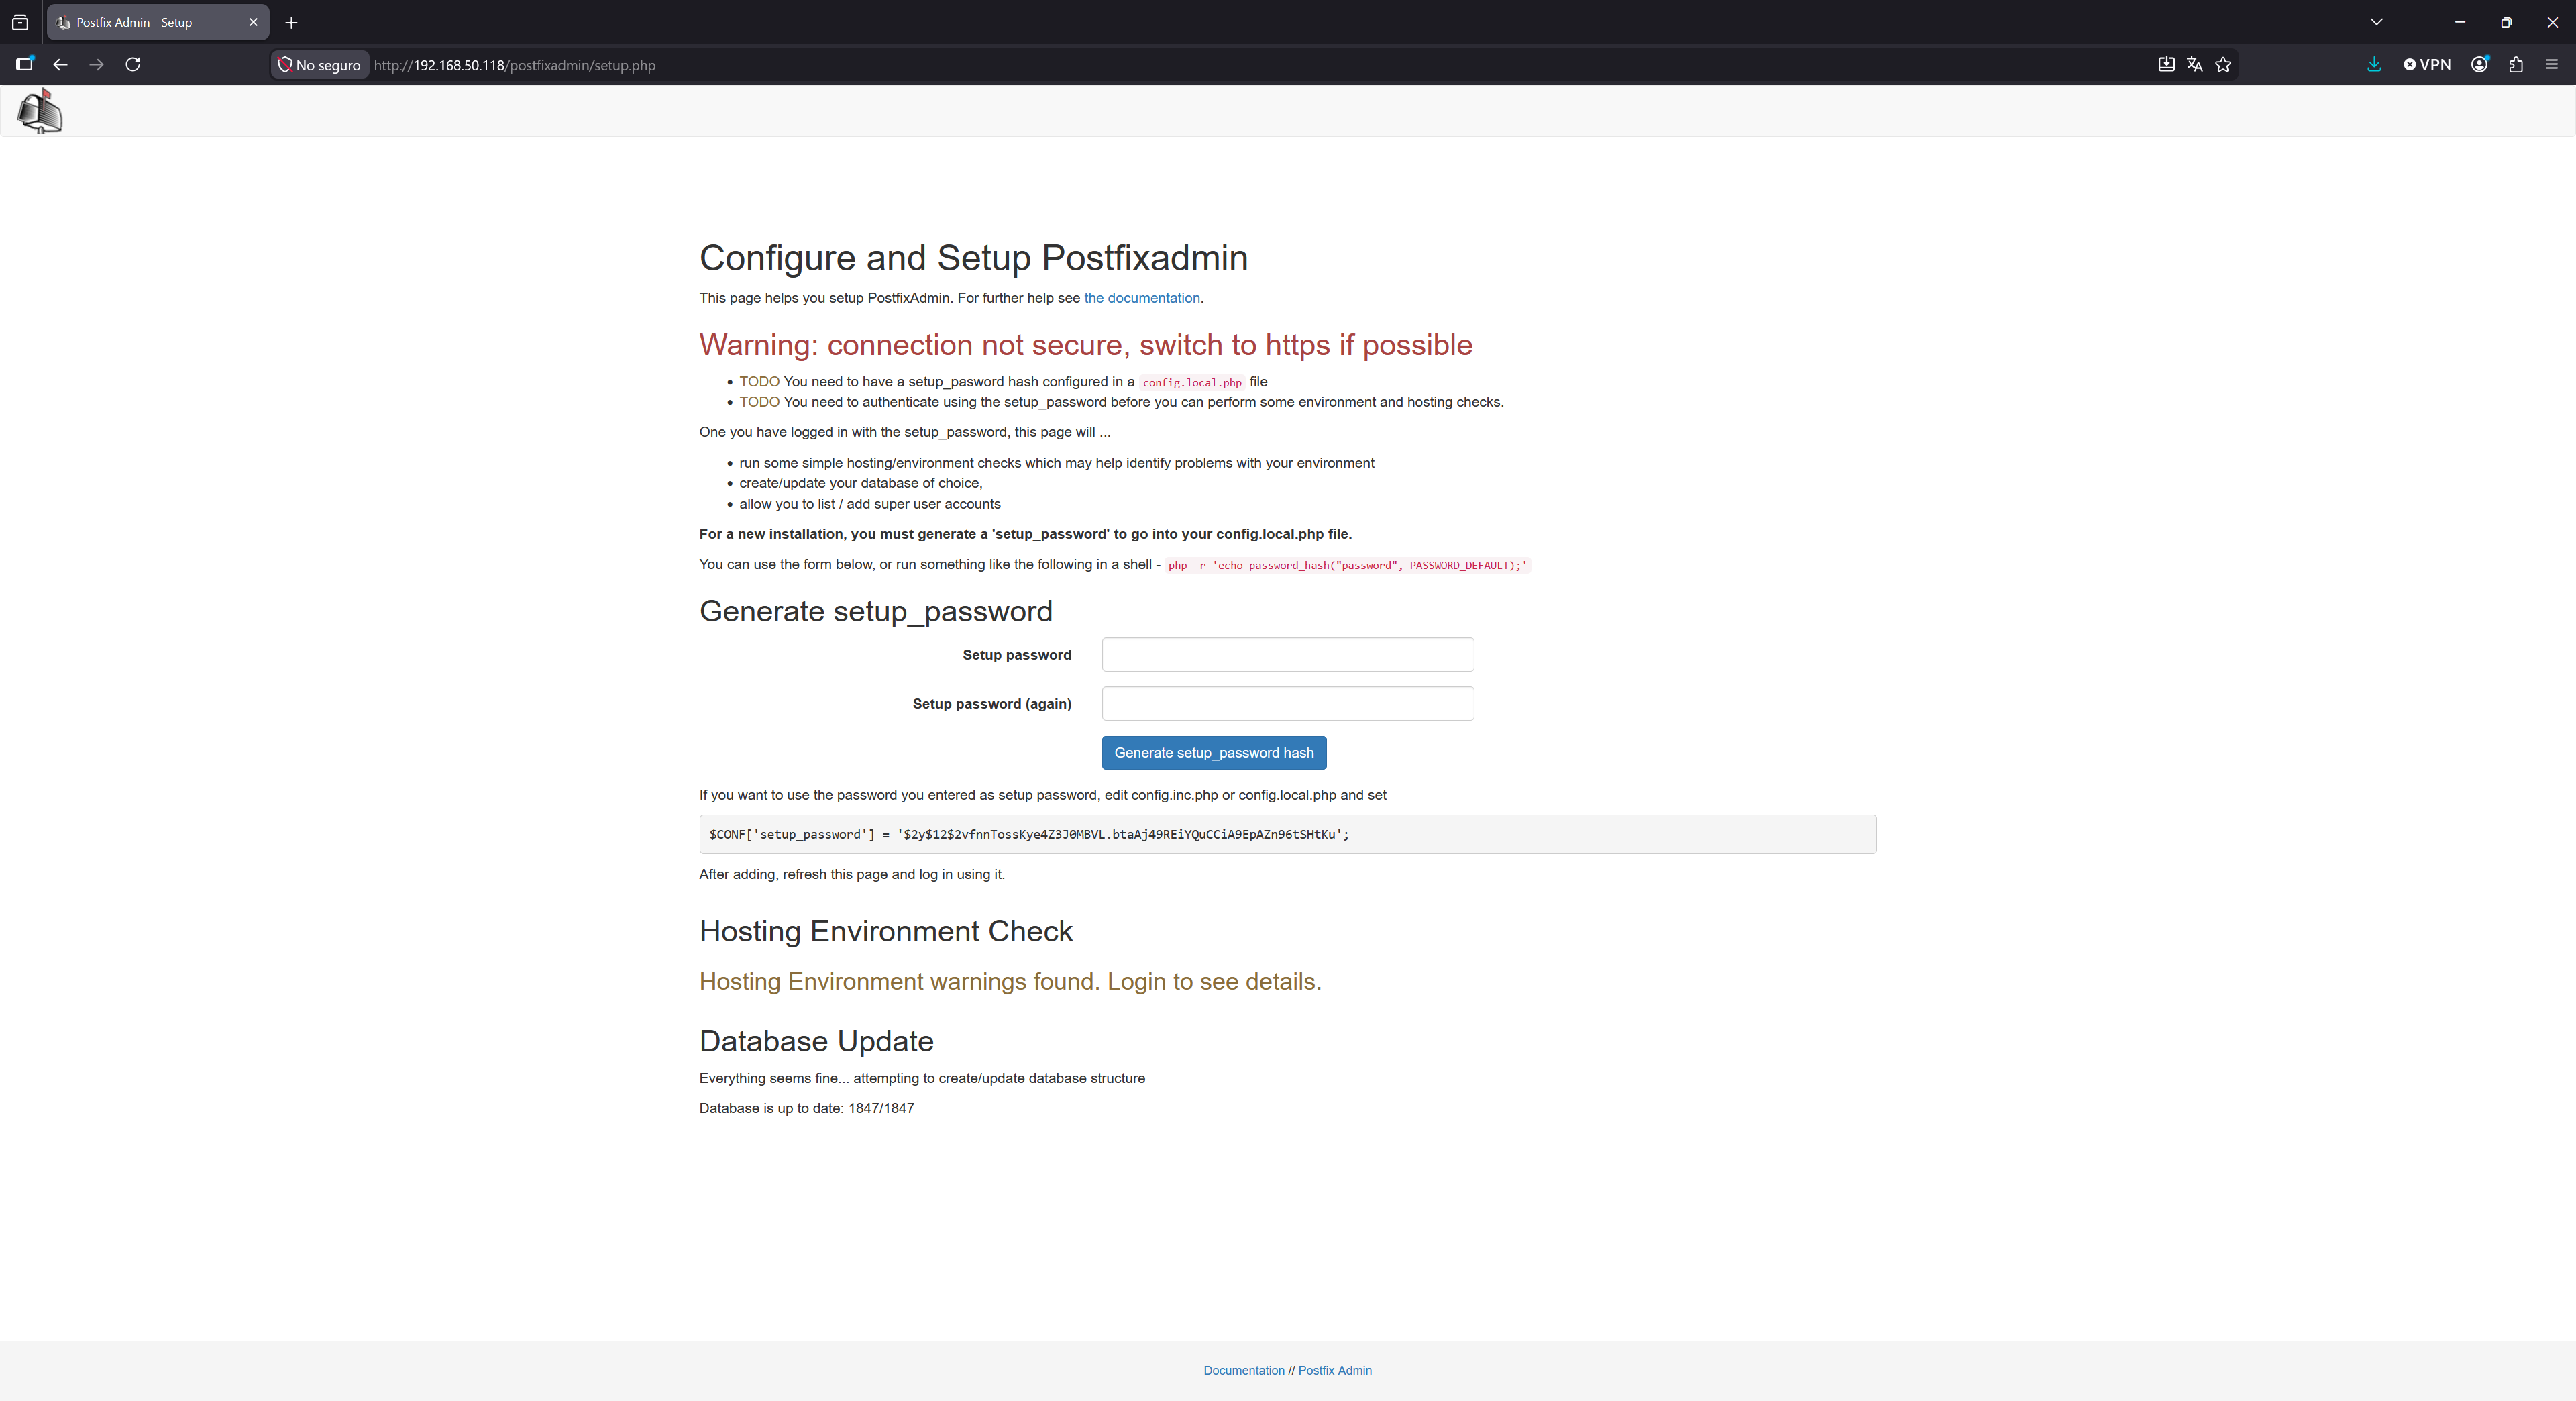Click 'After adding, refresh this page' text
This screenshot has height=1401, width=2576.
(x=852, y=874)
